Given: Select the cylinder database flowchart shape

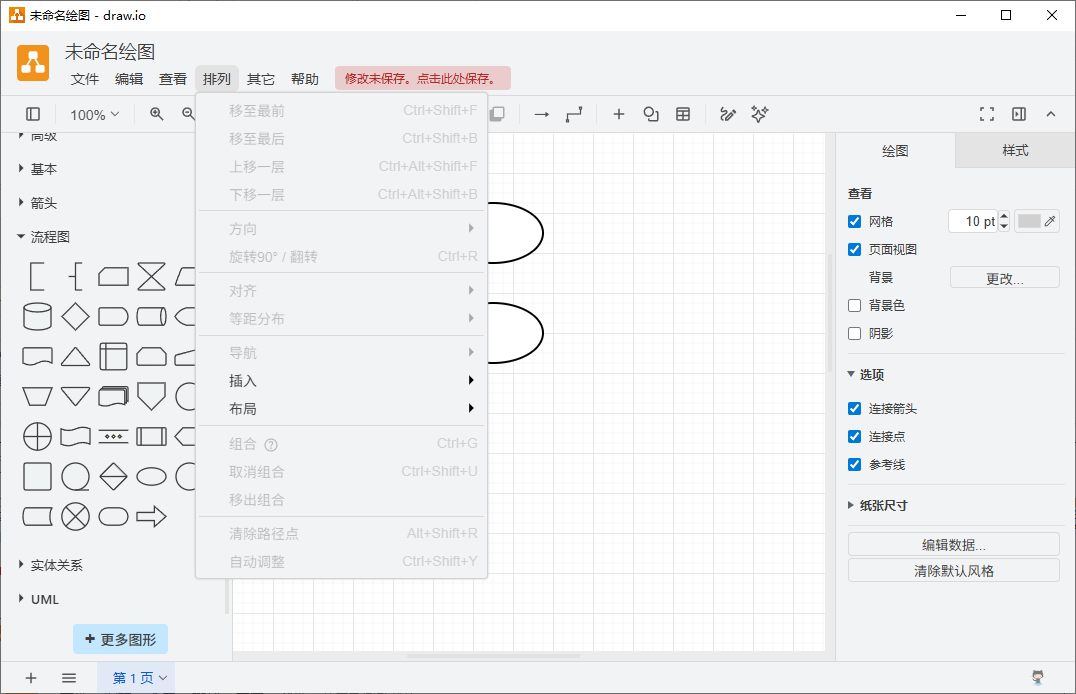Looking at the screenshot, I should 37,316.
